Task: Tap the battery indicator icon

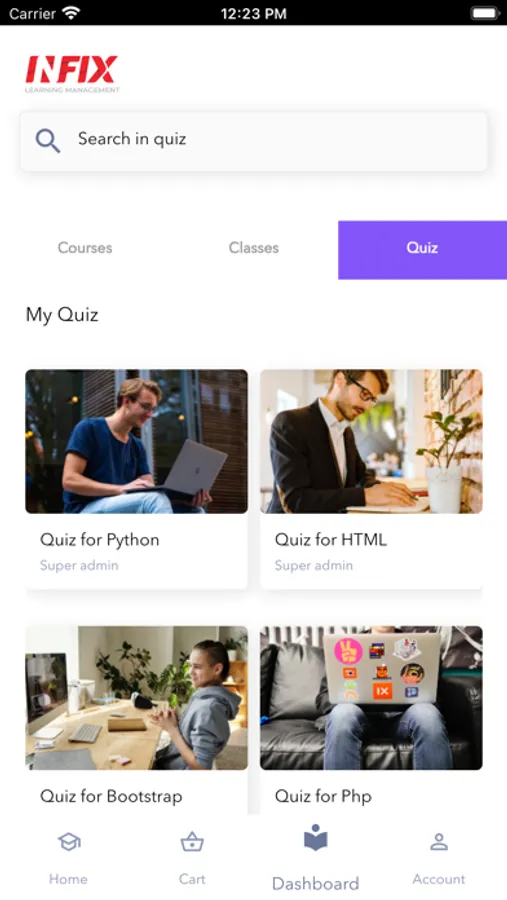Action: pos(485,13)
